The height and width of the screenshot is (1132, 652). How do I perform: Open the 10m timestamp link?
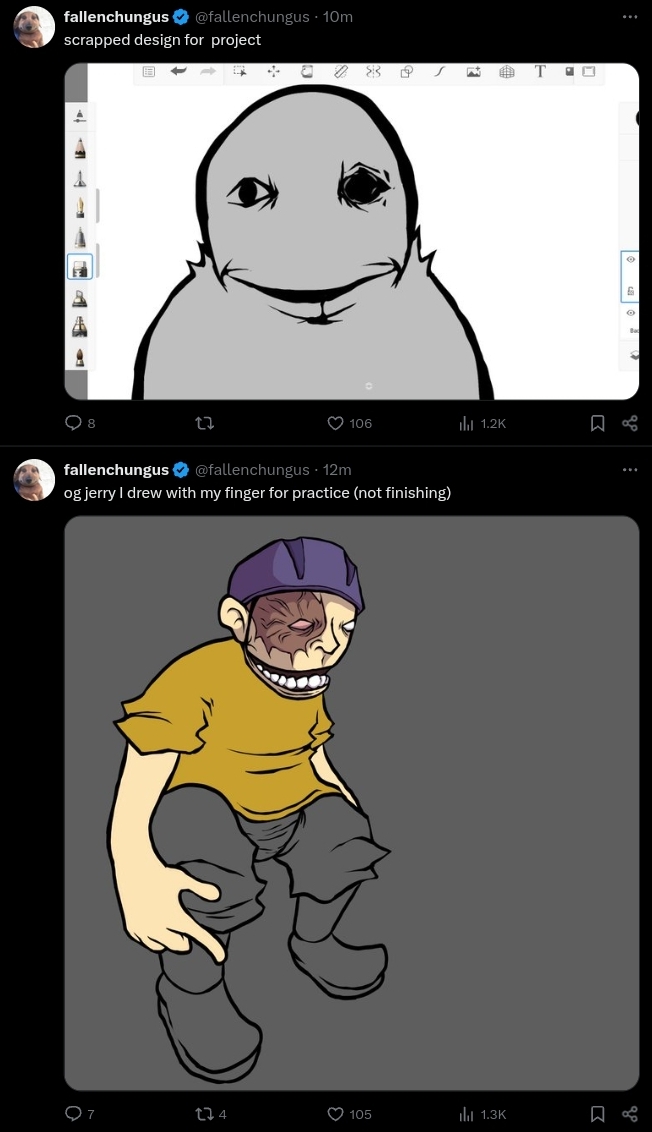338,17
